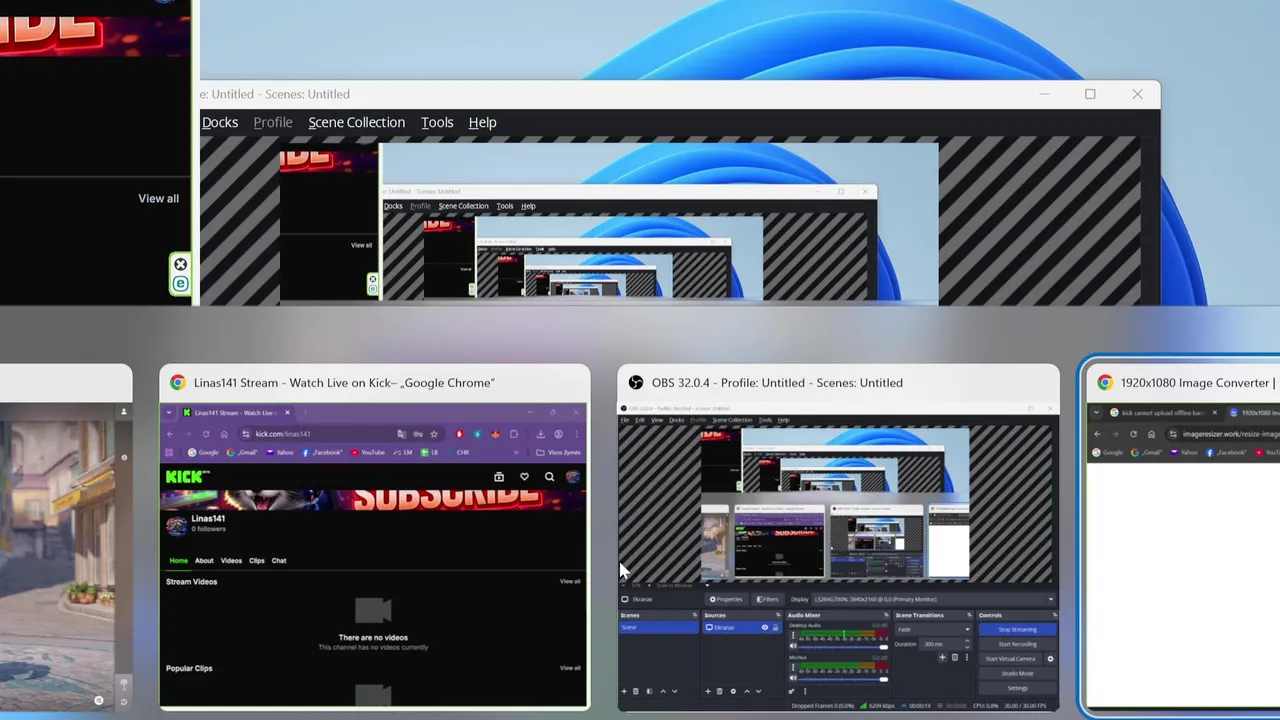Click the trash icon under Scene Transitions in OBS

point(955,657)
